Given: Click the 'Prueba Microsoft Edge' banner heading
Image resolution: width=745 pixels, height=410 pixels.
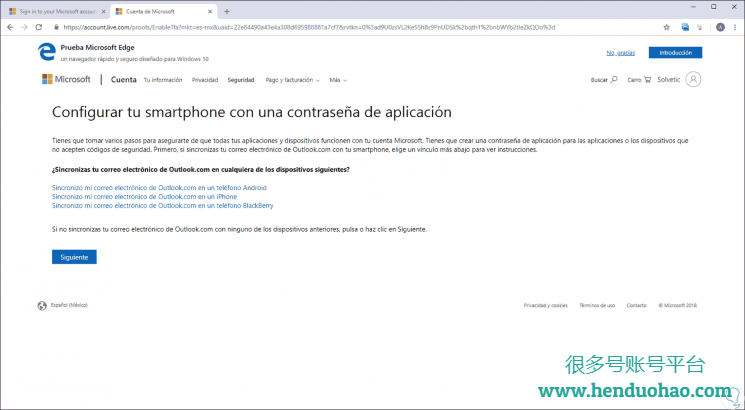Looking at the screenshot, I should click(x=97, y=48).
